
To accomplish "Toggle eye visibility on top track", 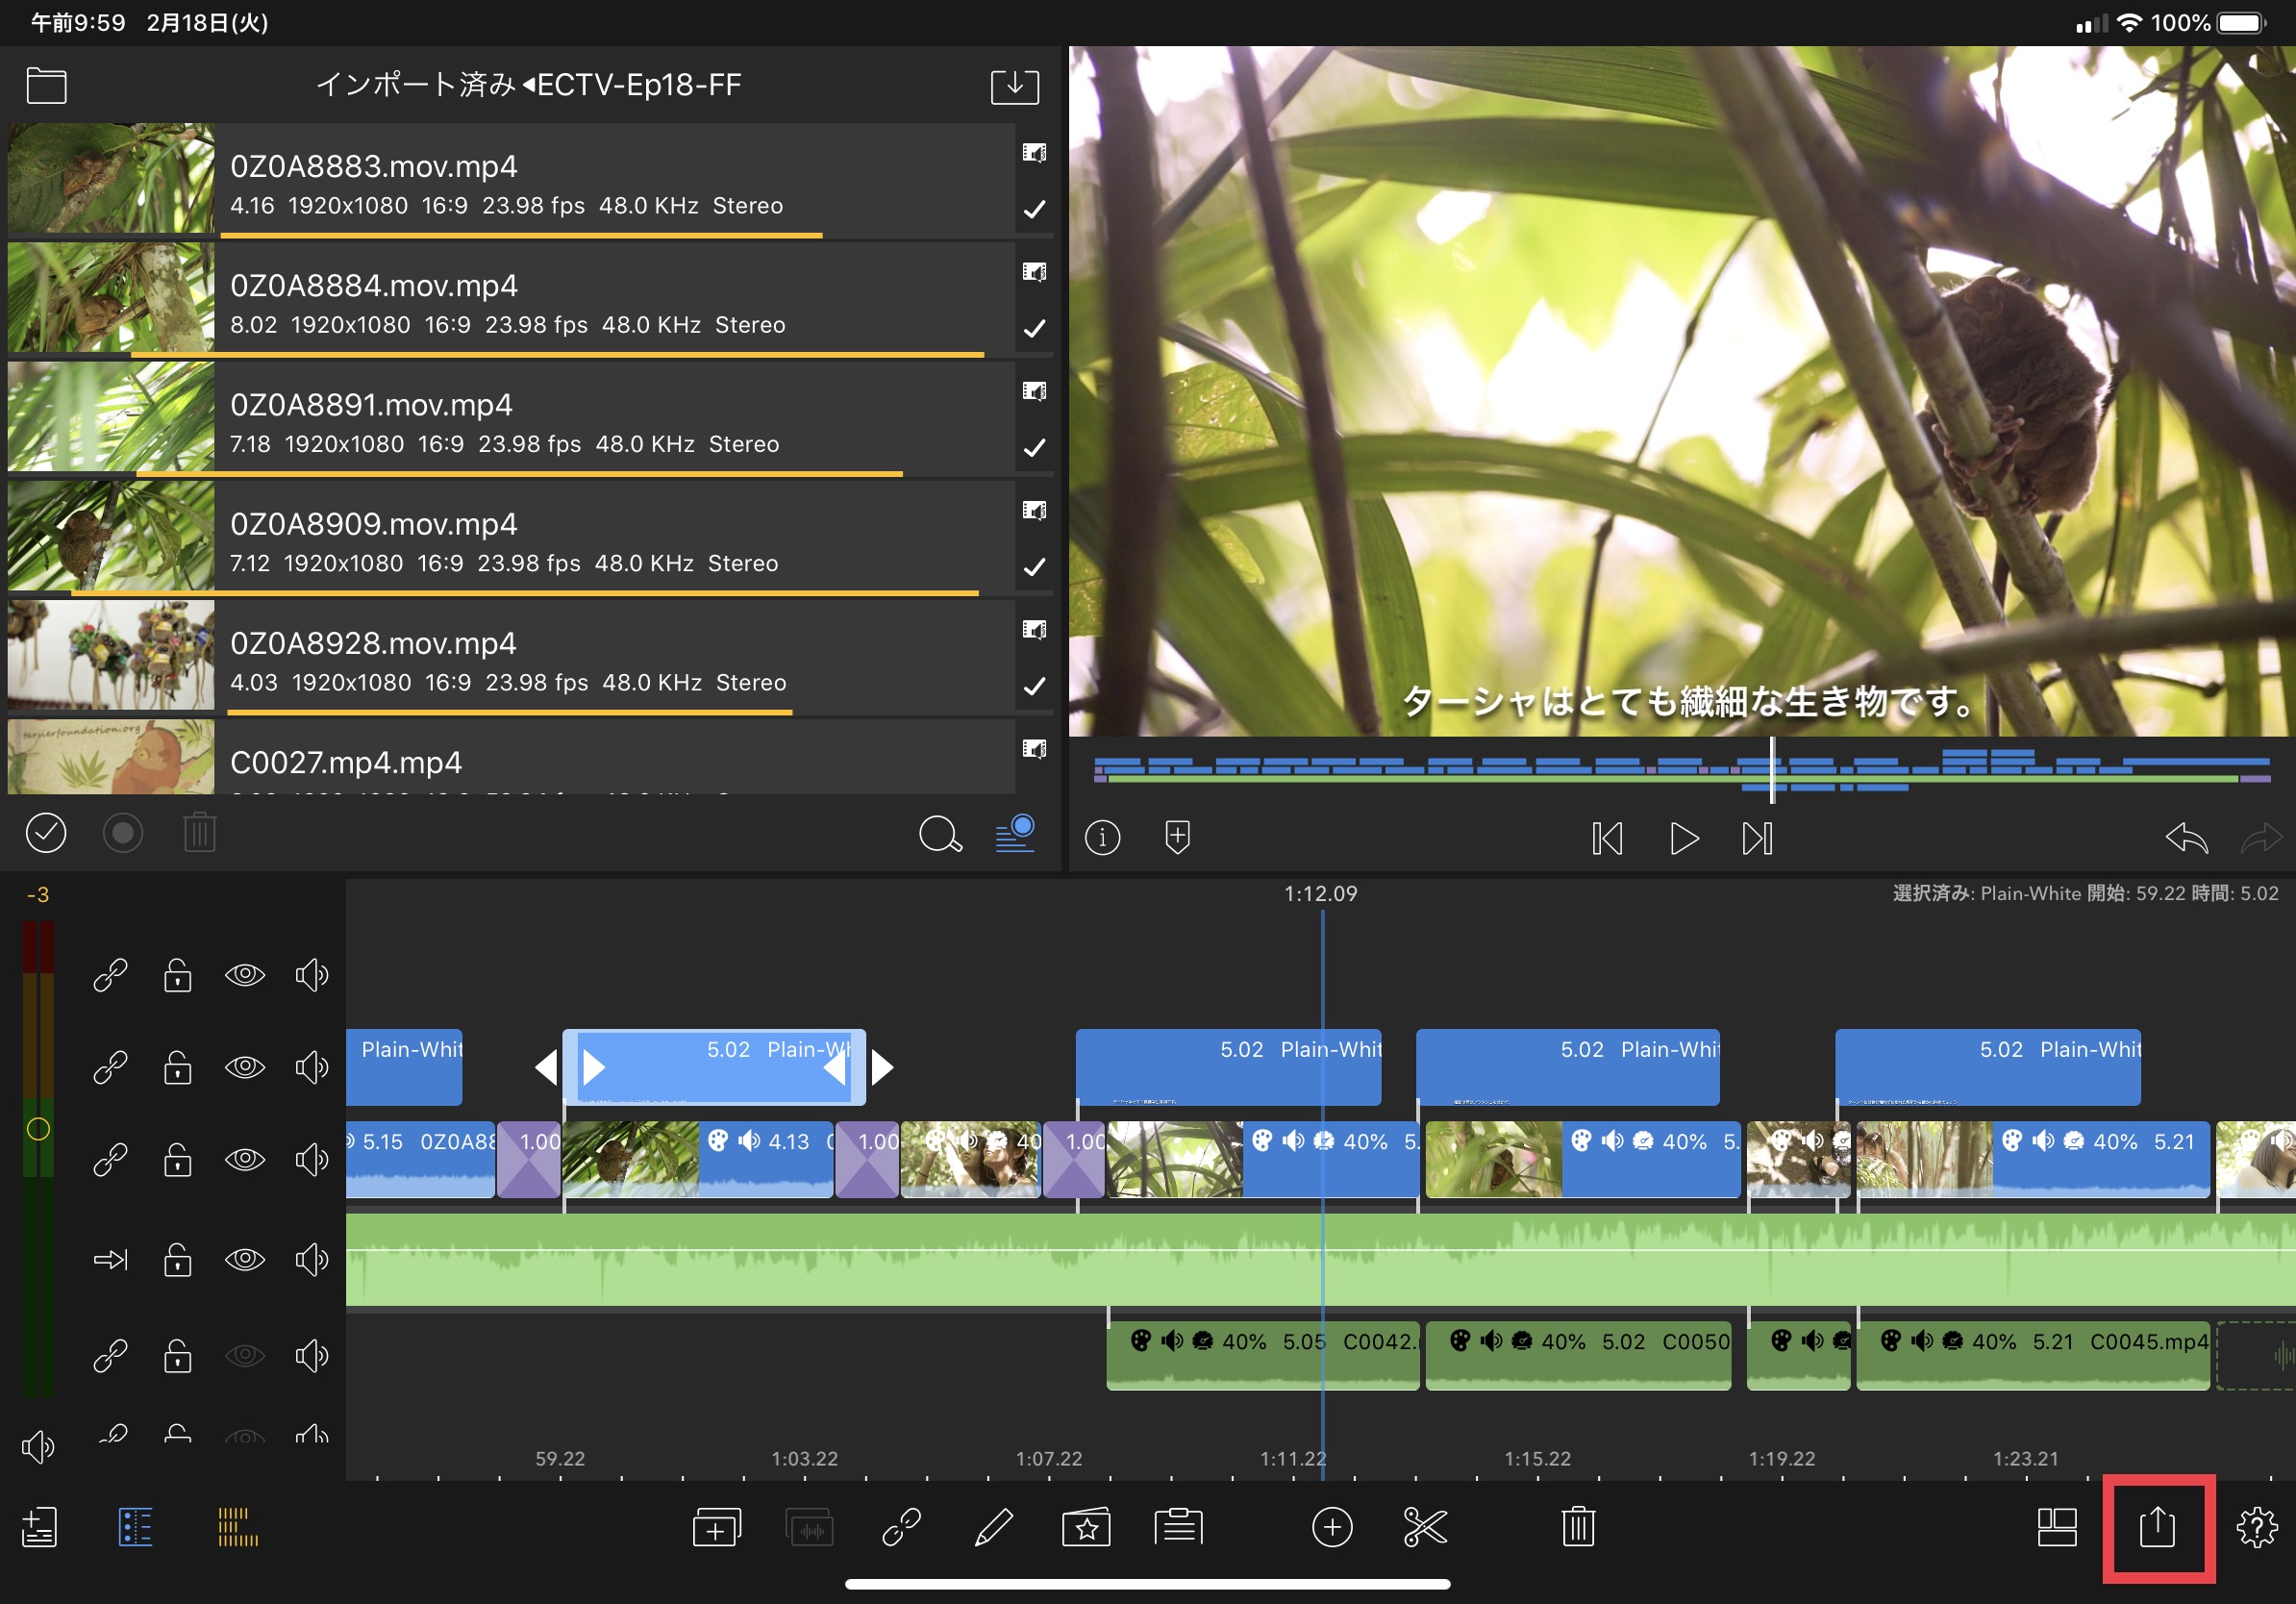I will 244,975.
